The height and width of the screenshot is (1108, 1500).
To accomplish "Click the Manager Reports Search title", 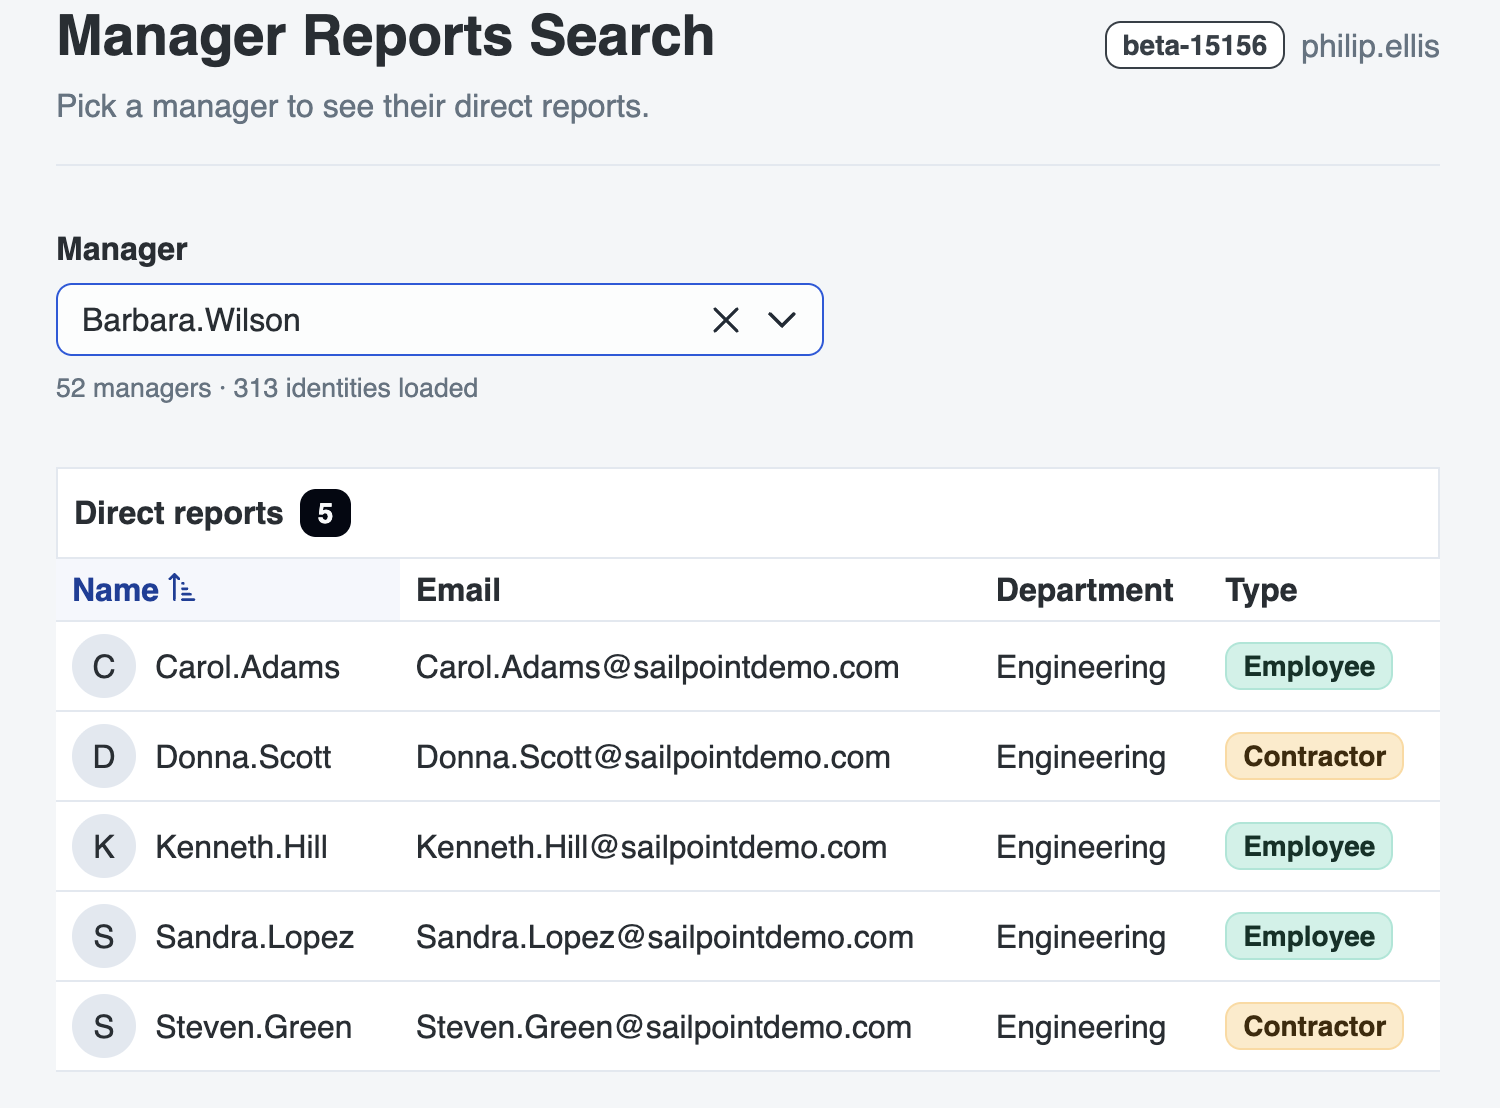I will click(x=386, y=36).
